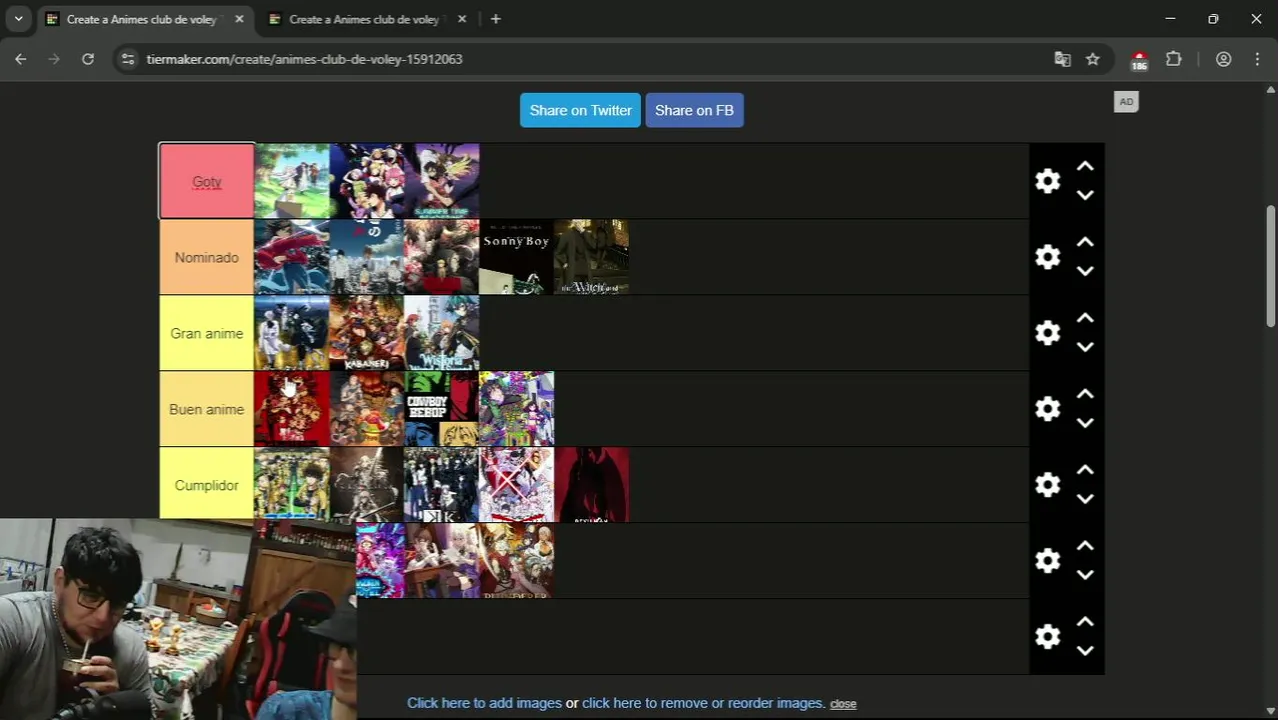Select the Nominado tier label

tap(207, 257)
